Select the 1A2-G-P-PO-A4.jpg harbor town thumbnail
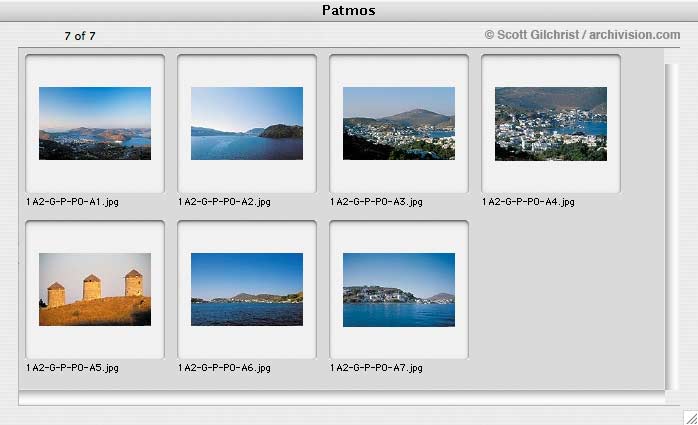The image size is (698, 425). (551, 124)
